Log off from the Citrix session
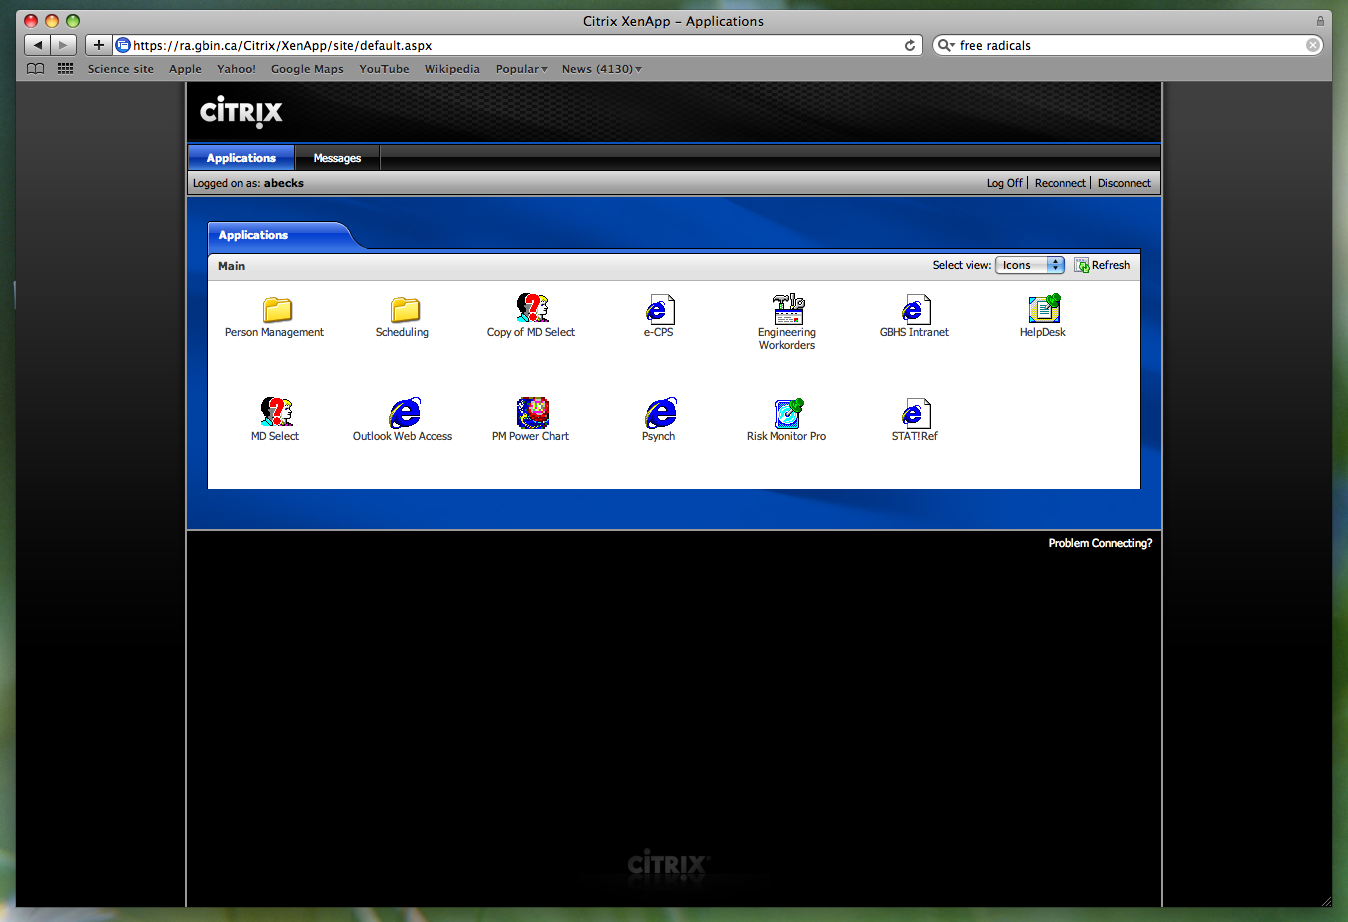This screenshot has height=922, width=1348. point(1004,183)
